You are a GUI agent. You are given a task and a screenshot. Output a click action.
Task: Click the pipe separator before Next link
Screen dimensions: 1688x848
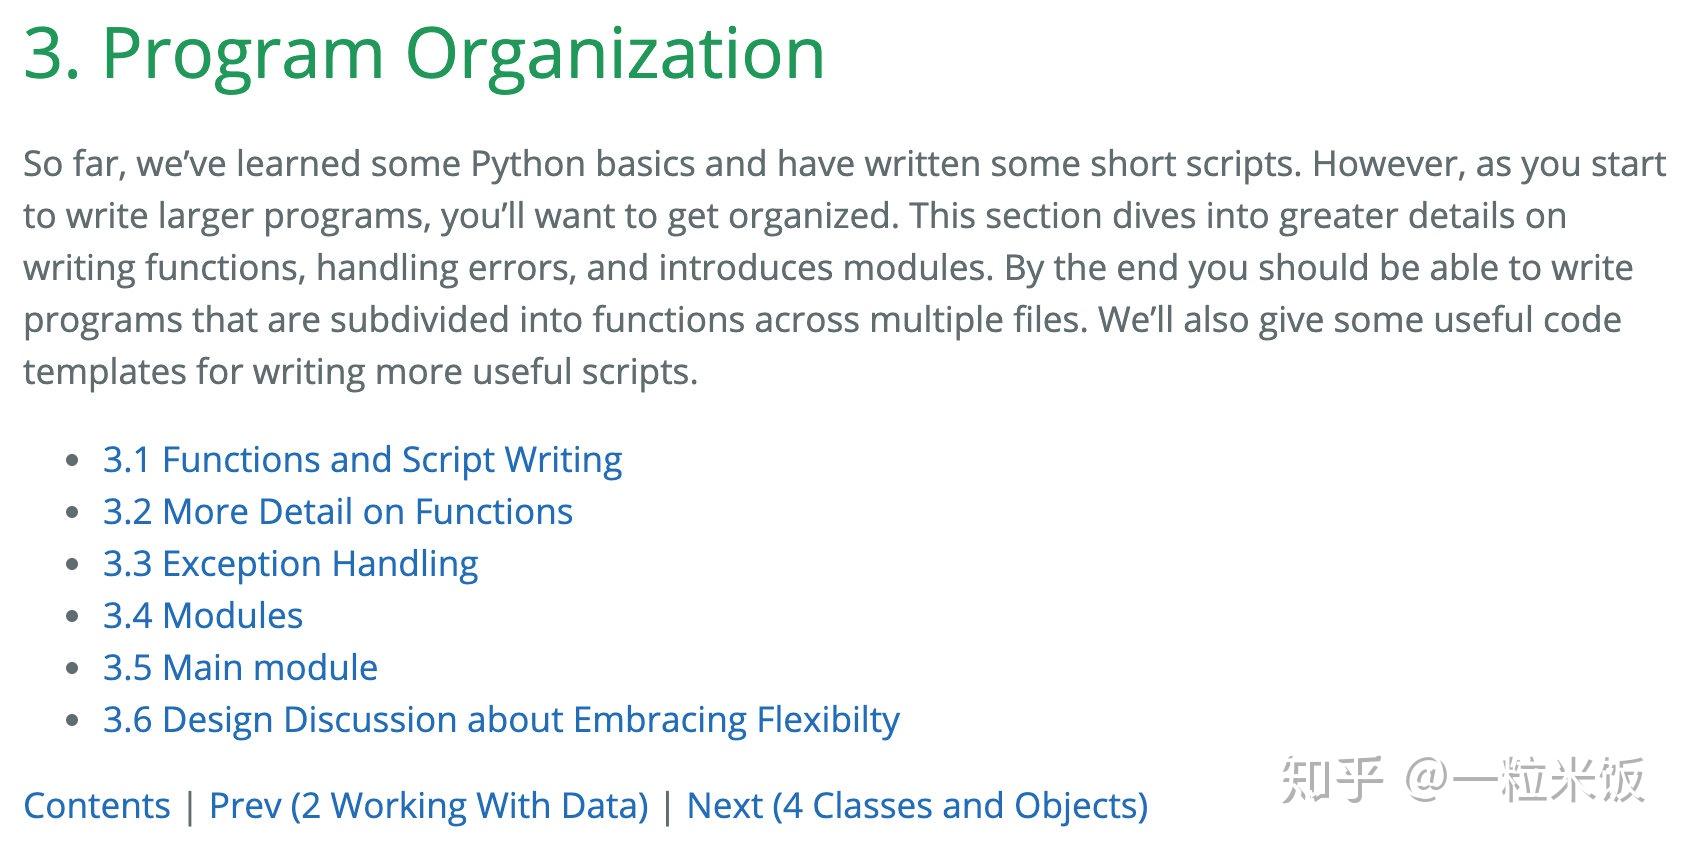[667, 806]
